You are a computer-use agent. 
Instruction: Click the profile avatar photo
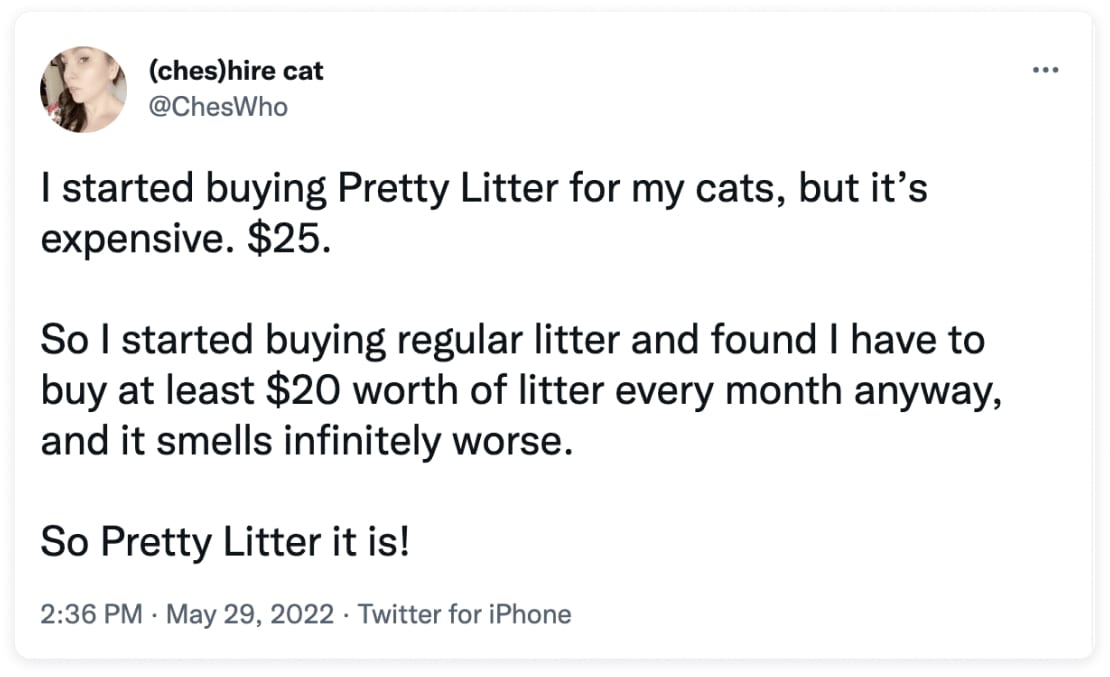[84, 89]
